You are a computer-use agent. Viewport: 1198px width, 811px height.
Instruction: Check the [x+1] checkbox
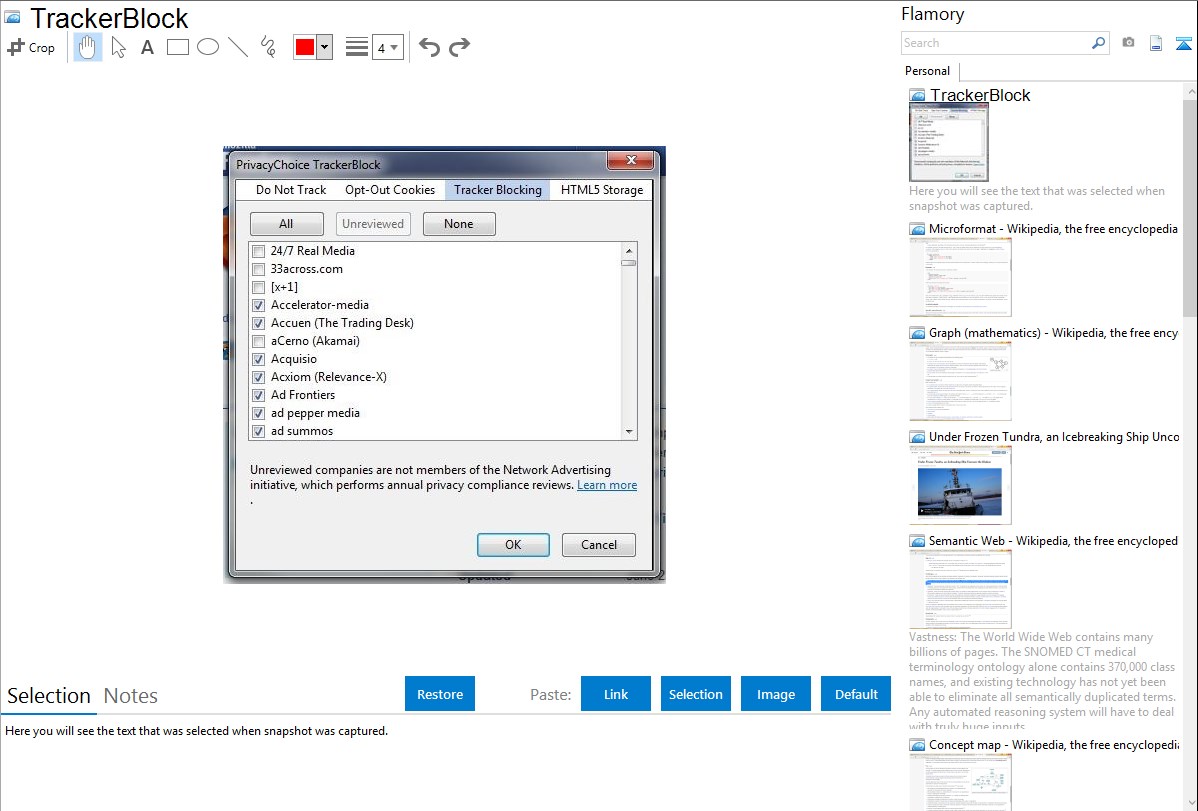tap(259, 287)
